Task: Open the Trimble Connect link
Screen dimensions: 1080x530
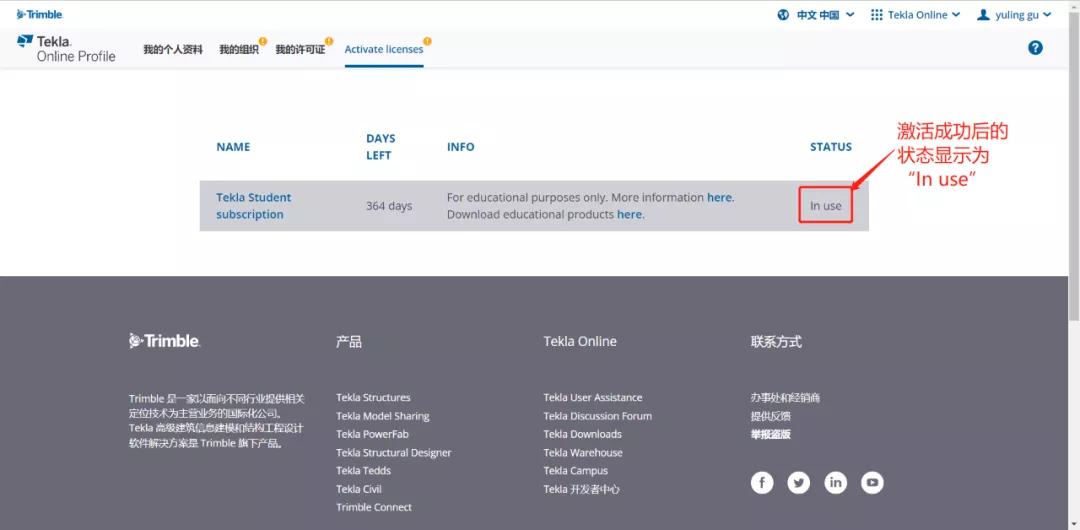Action: (x=374, y=507)
